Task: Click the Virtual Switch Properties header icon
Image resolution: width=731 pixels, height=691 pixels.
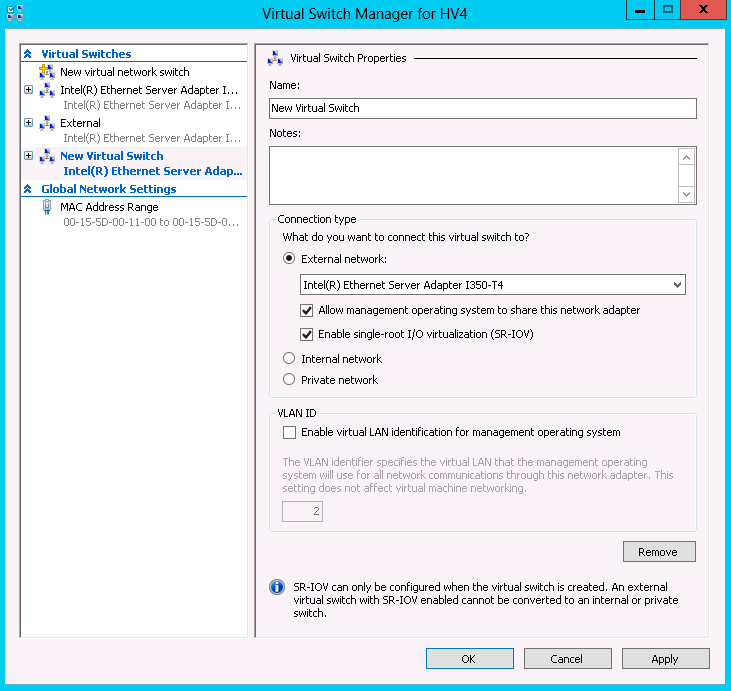Action: pos(275,58)
